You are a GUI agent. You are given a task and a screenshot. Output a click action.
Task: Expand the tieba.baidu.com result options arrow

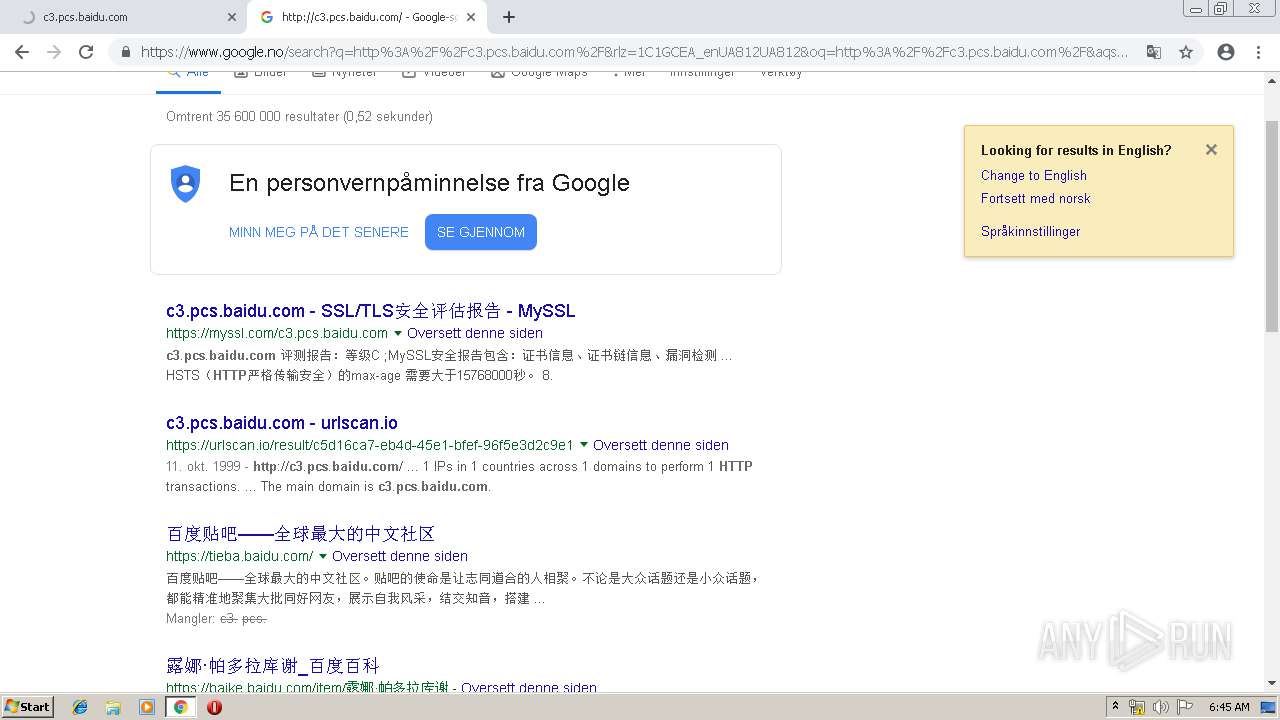click(323, 556)
